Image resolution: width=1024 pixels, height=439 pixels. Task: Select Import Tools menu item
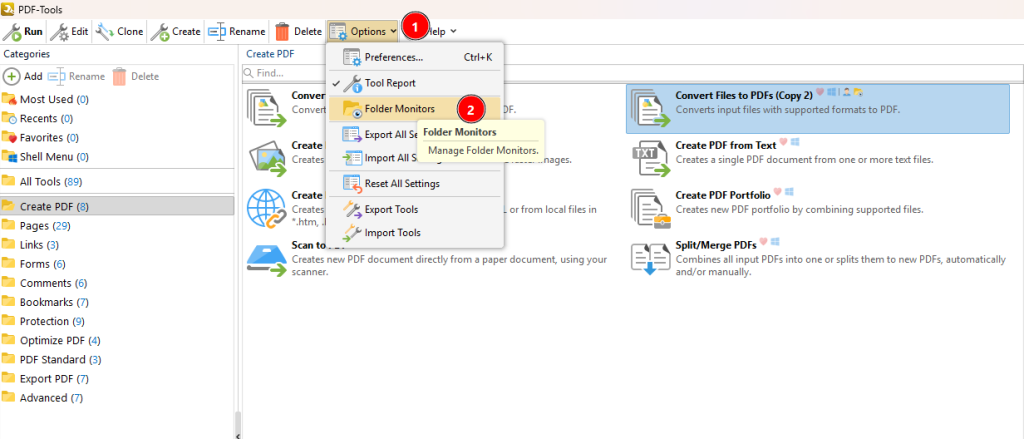tap(415, 233)
